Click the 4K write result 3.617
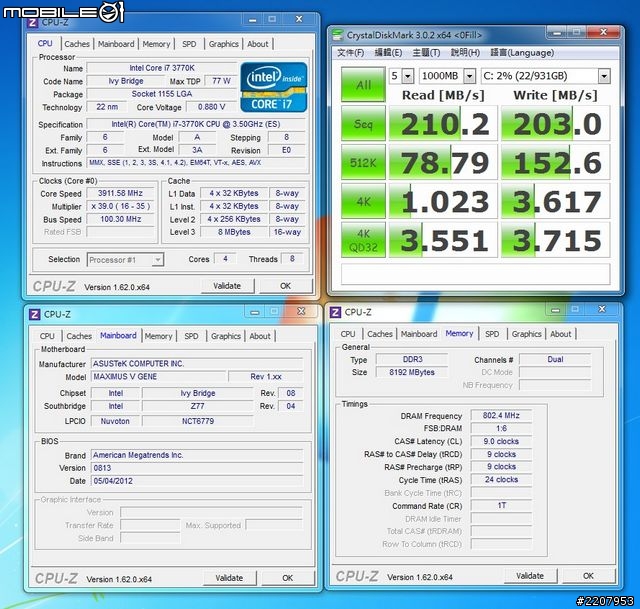Viewport: 640px width, 609px height. [556, 201]
